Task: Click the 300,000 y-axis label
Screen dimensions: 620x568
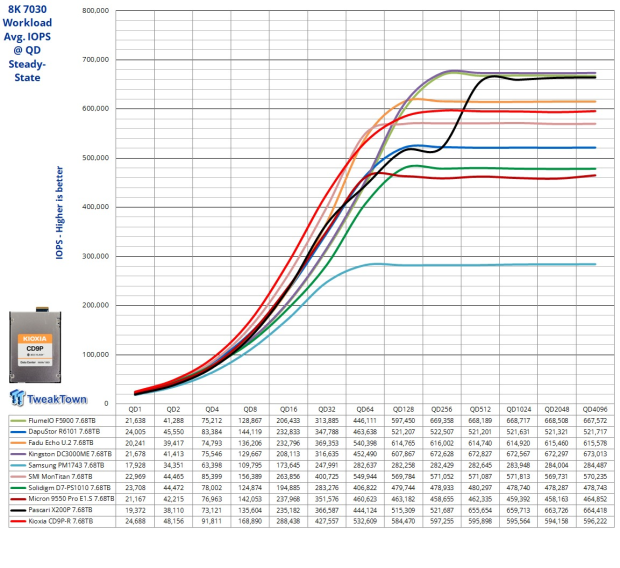Action: [x=96, y=256]
